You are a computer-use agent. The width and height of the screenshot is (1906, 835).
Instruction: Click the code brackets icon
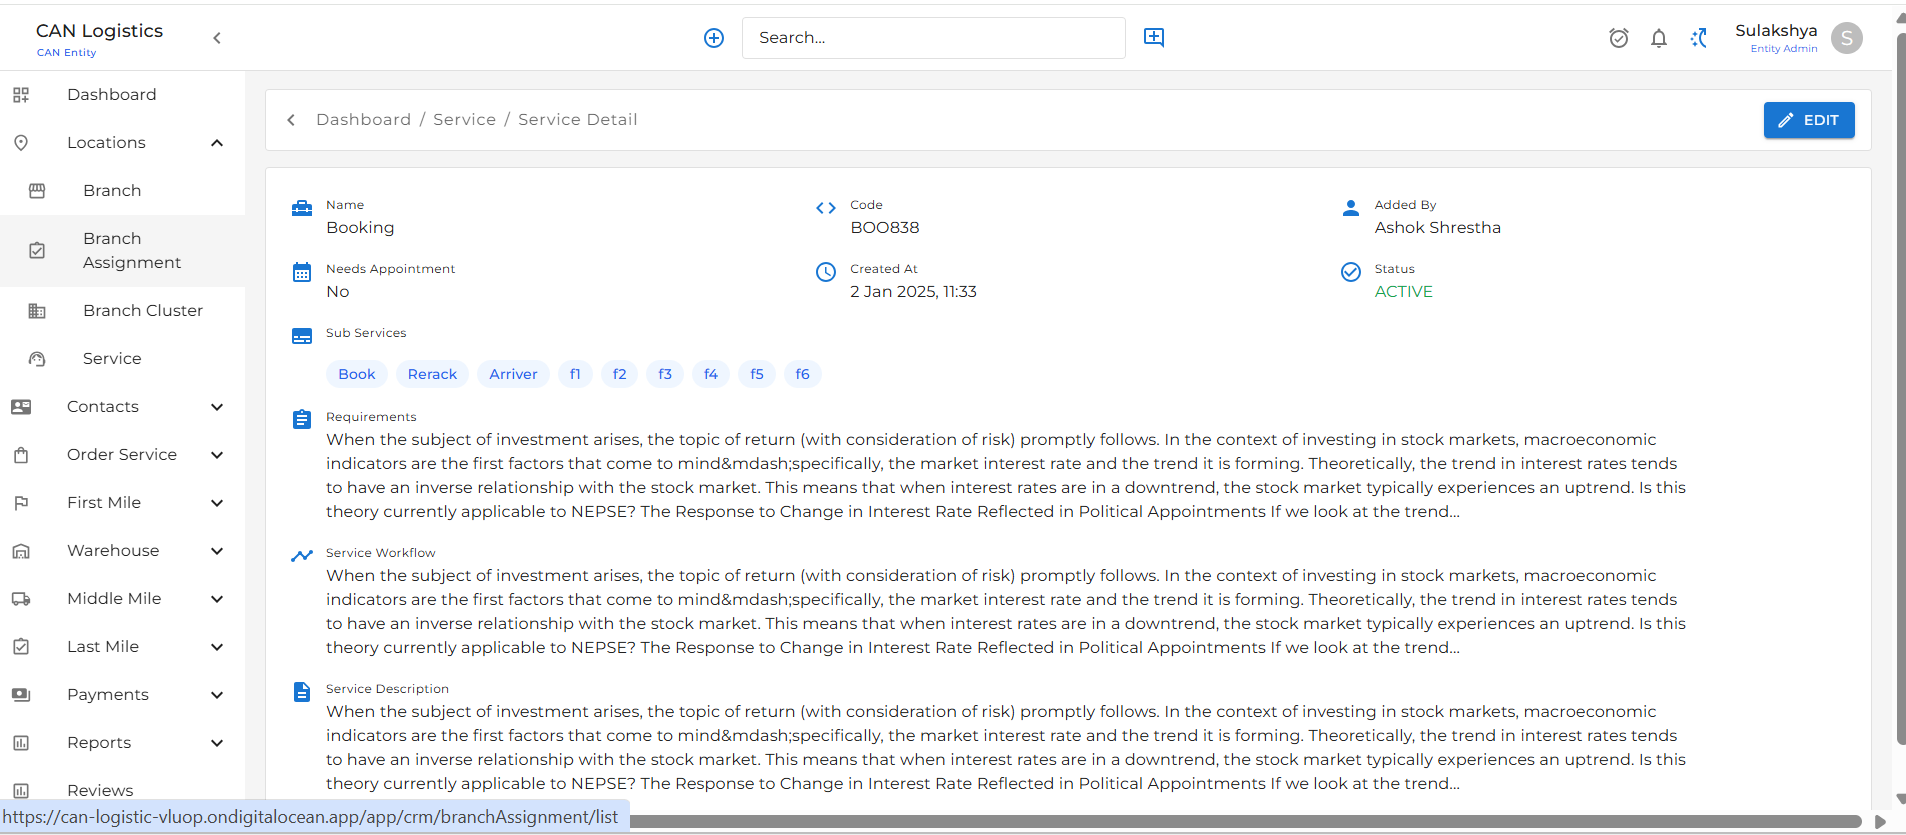point(826,208)
